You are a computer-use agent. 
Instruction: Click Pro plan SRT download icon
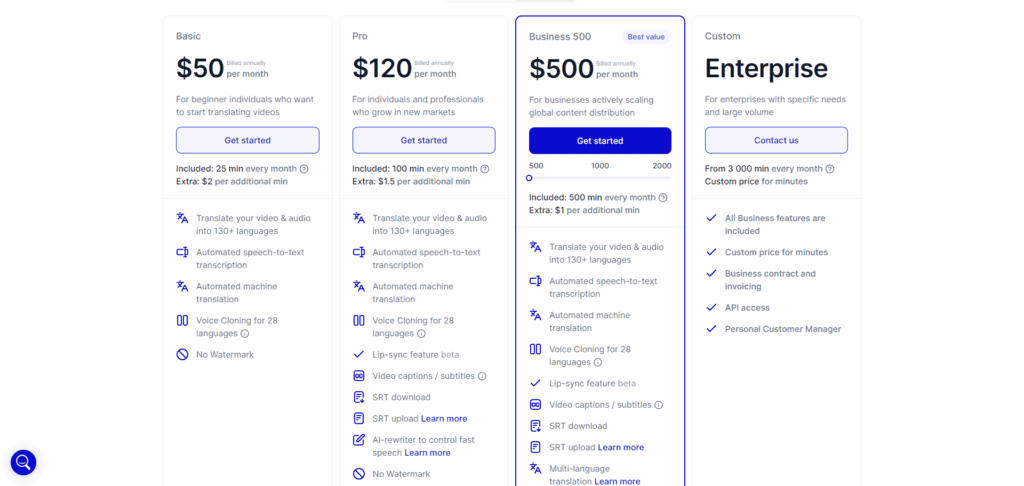[359, 397]
